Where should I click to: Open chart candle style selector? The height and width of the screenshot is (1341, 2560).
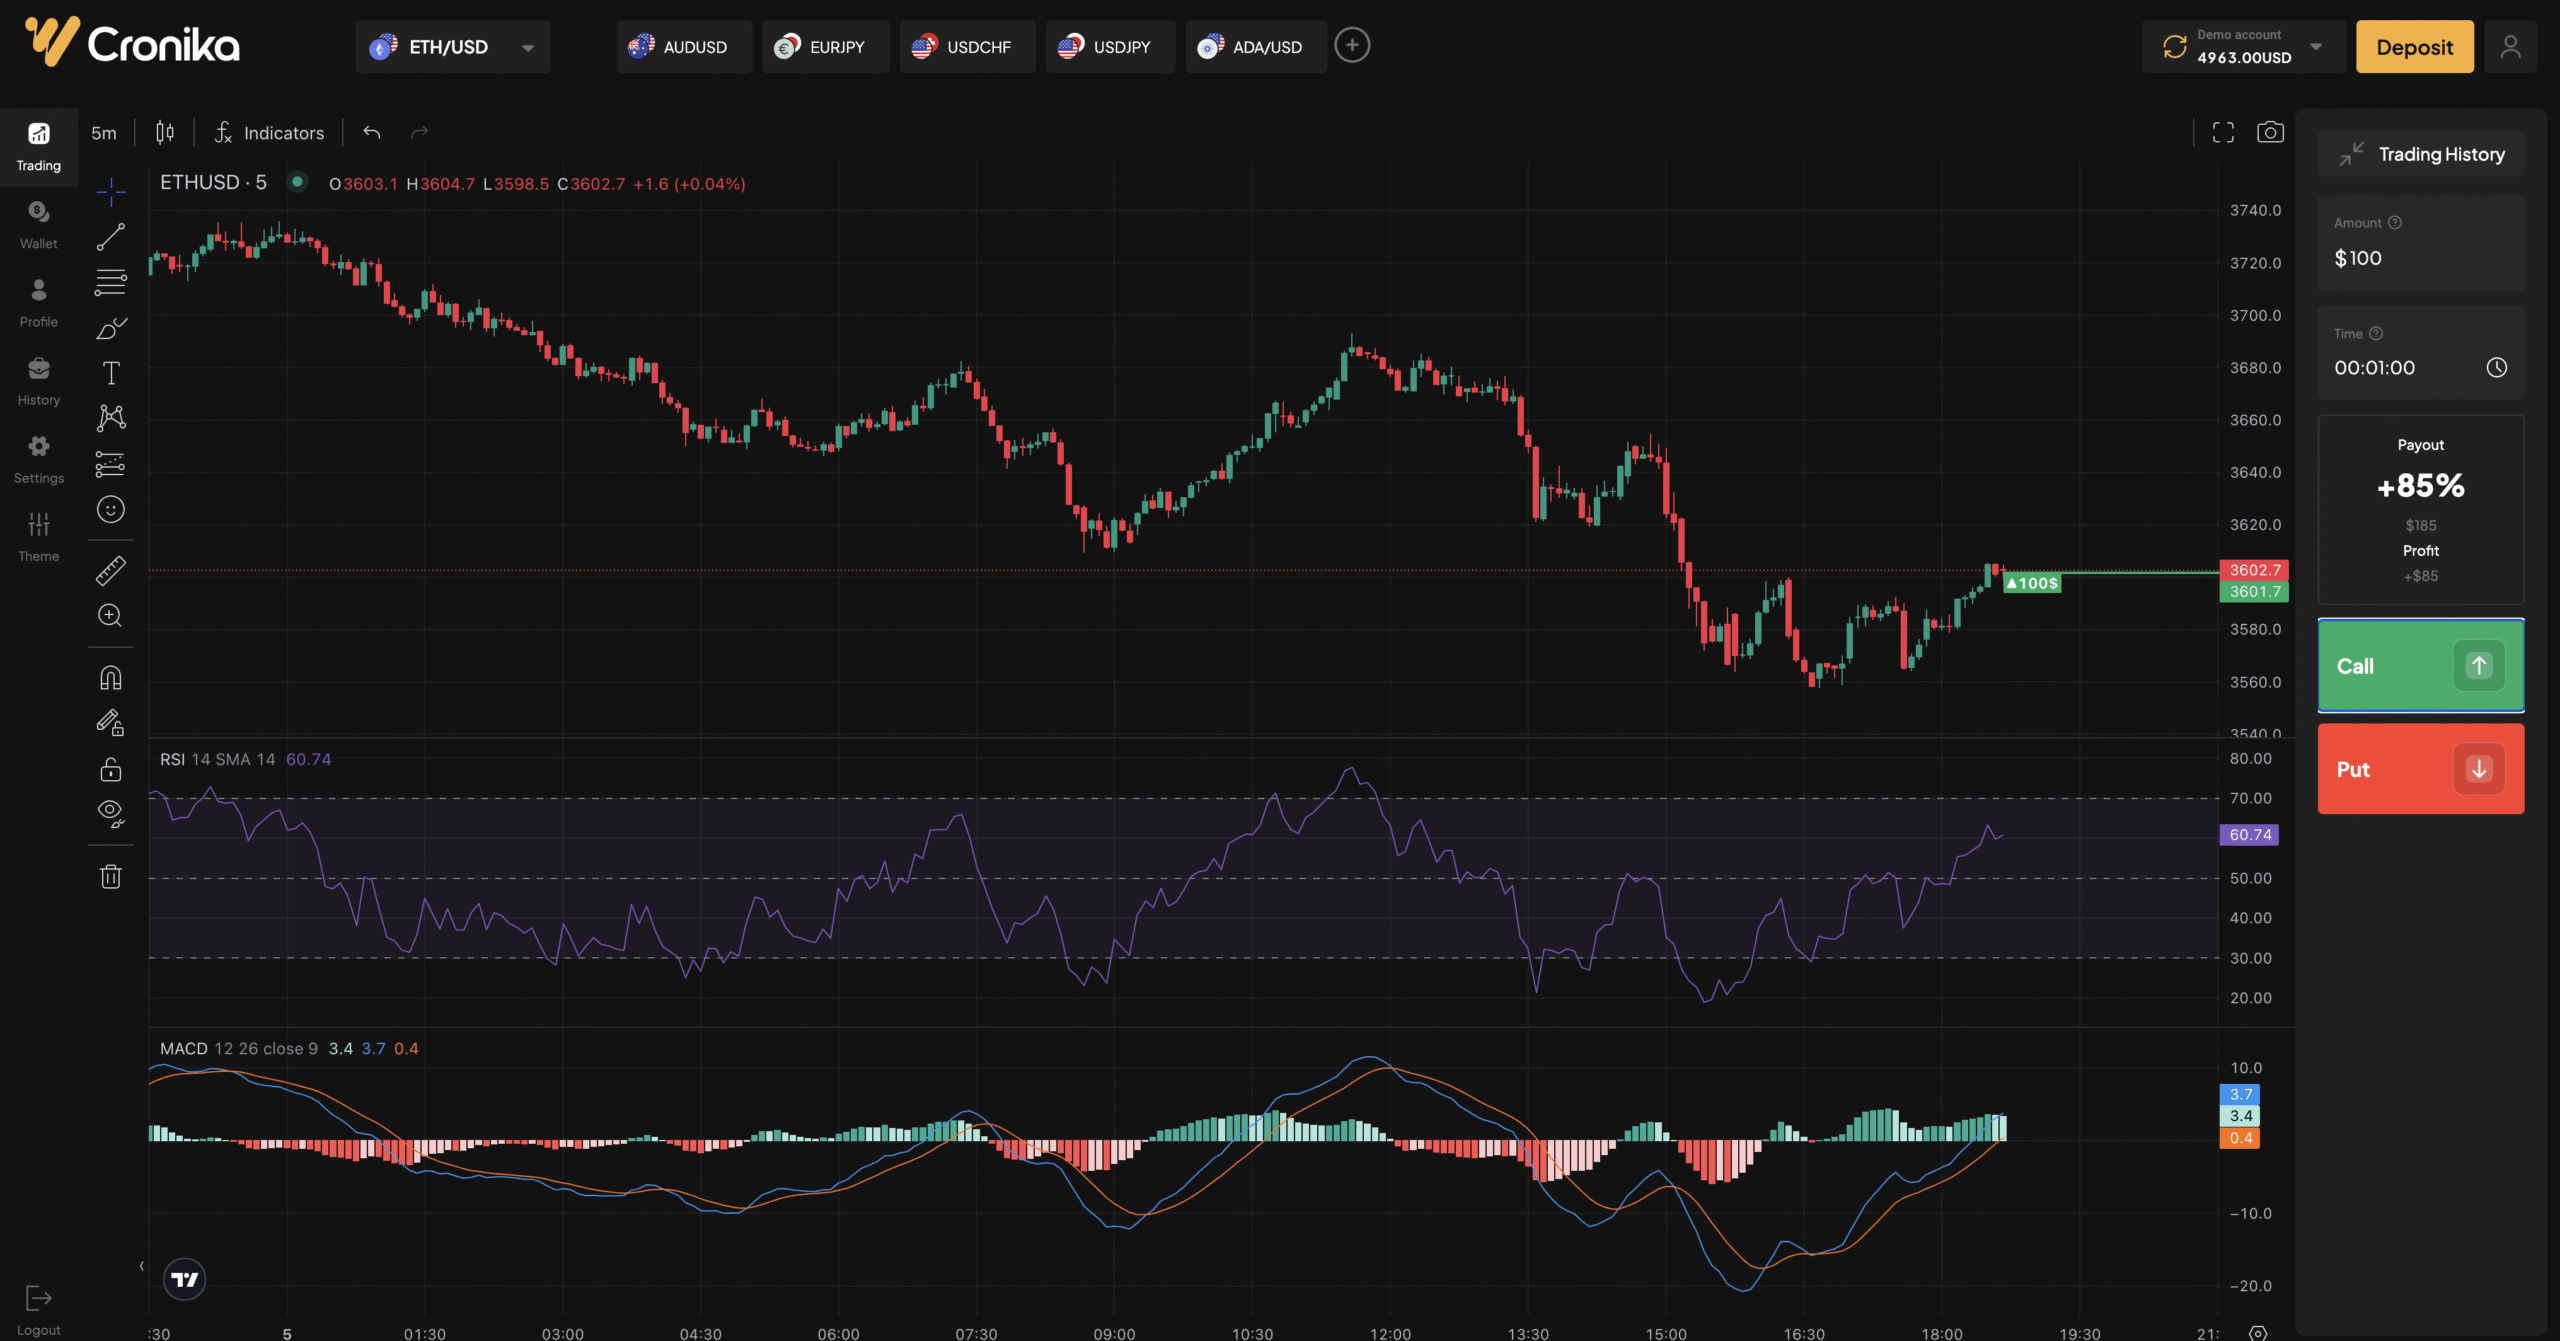click(x=165, y=132)
